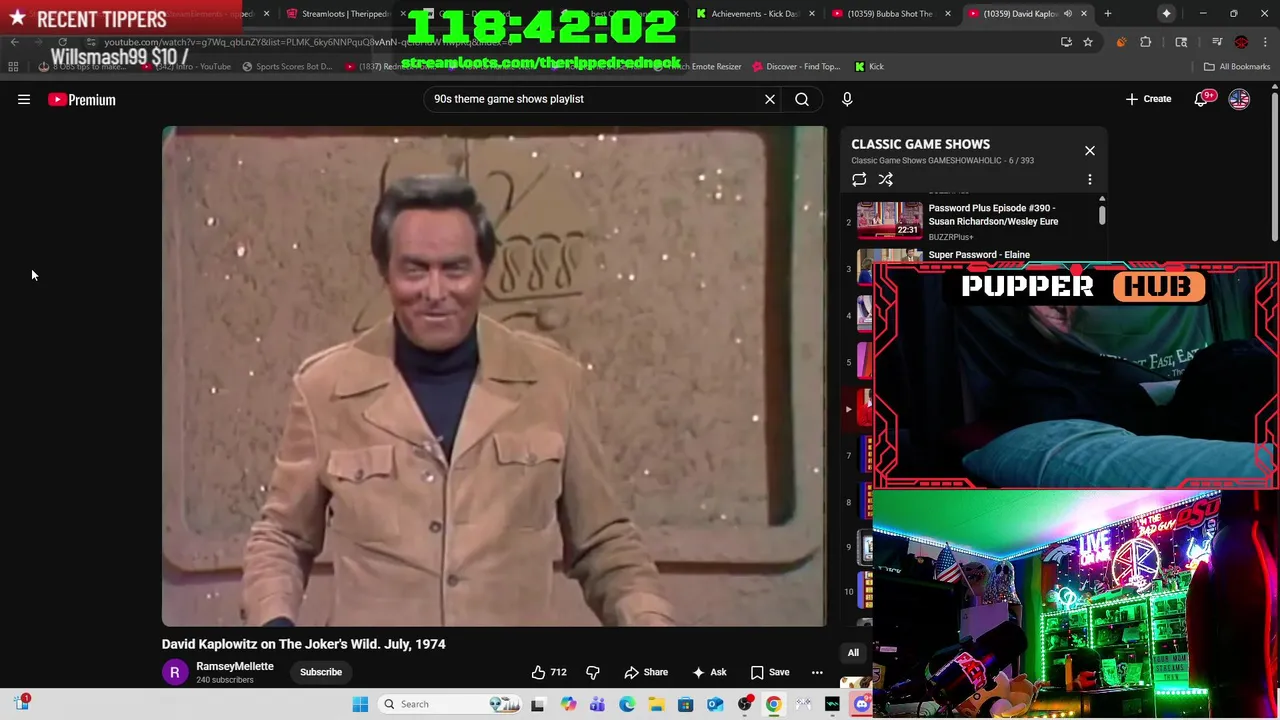1280x720 pixels.
Task: Run search with the magnifier button
Action: pos(802,99)
